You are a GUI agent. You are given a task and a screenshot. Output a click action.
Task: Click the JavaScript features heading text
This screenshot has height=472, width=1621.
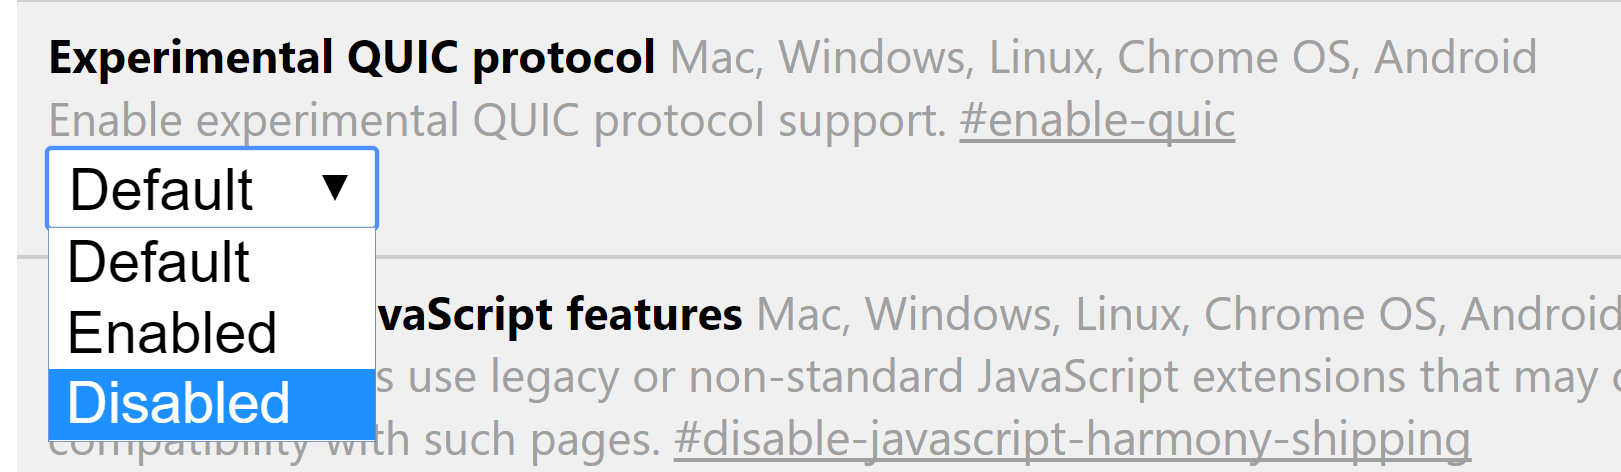[x=560, y=315]
